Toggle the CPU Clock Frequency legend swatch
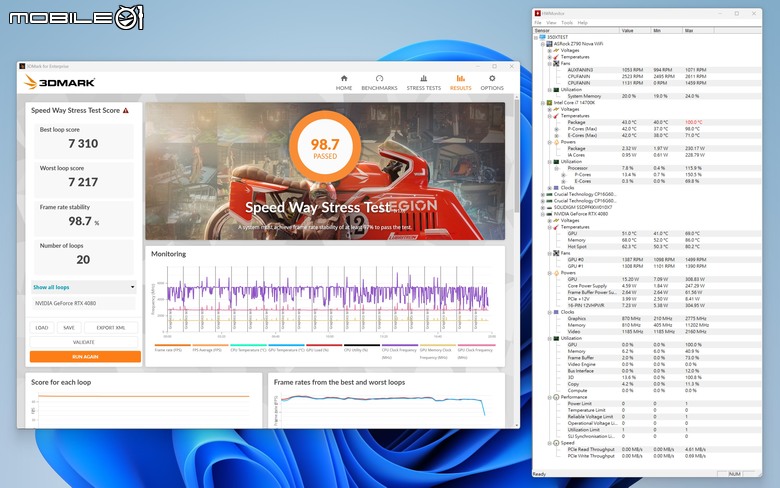This screenshot has width=780, height=488. tap(399, 345)
